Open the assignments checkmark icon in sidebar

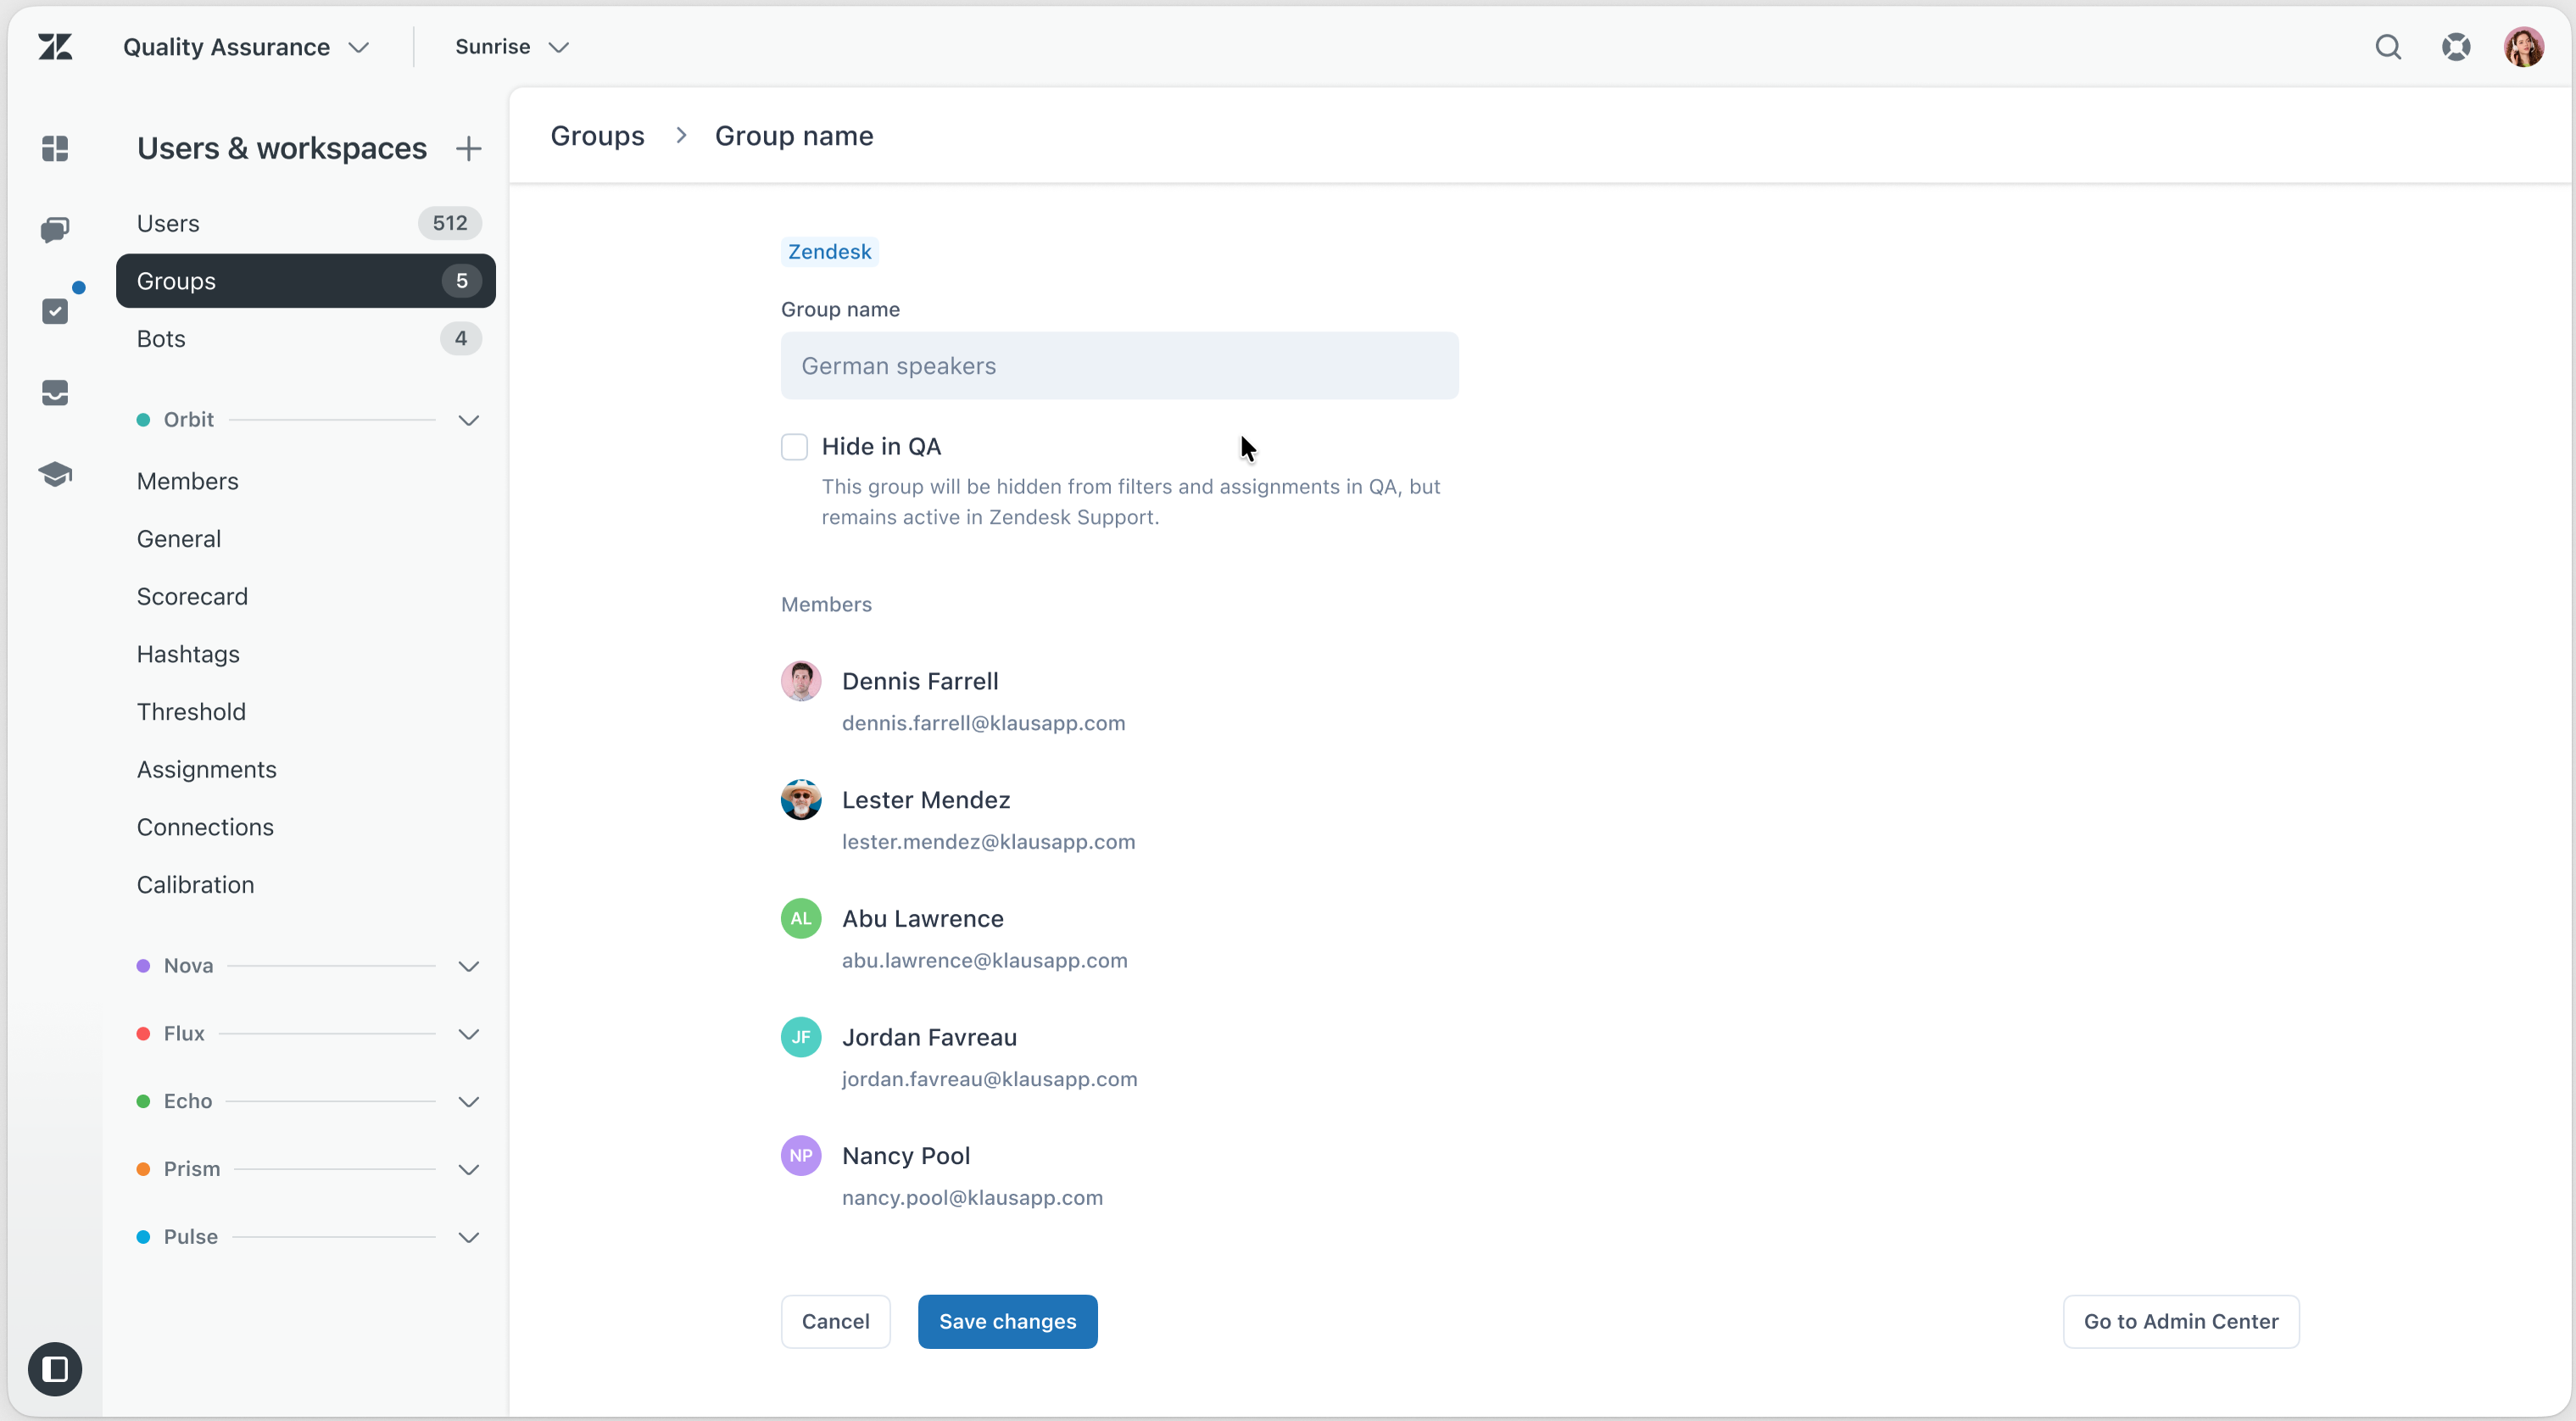(55, 311)
